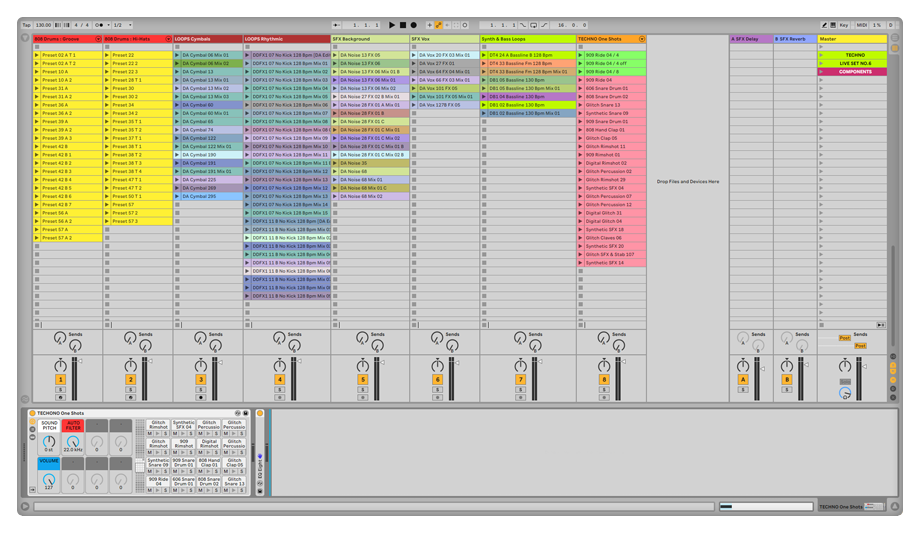Preview the 808 Hand Clap 01 pad

208,471
